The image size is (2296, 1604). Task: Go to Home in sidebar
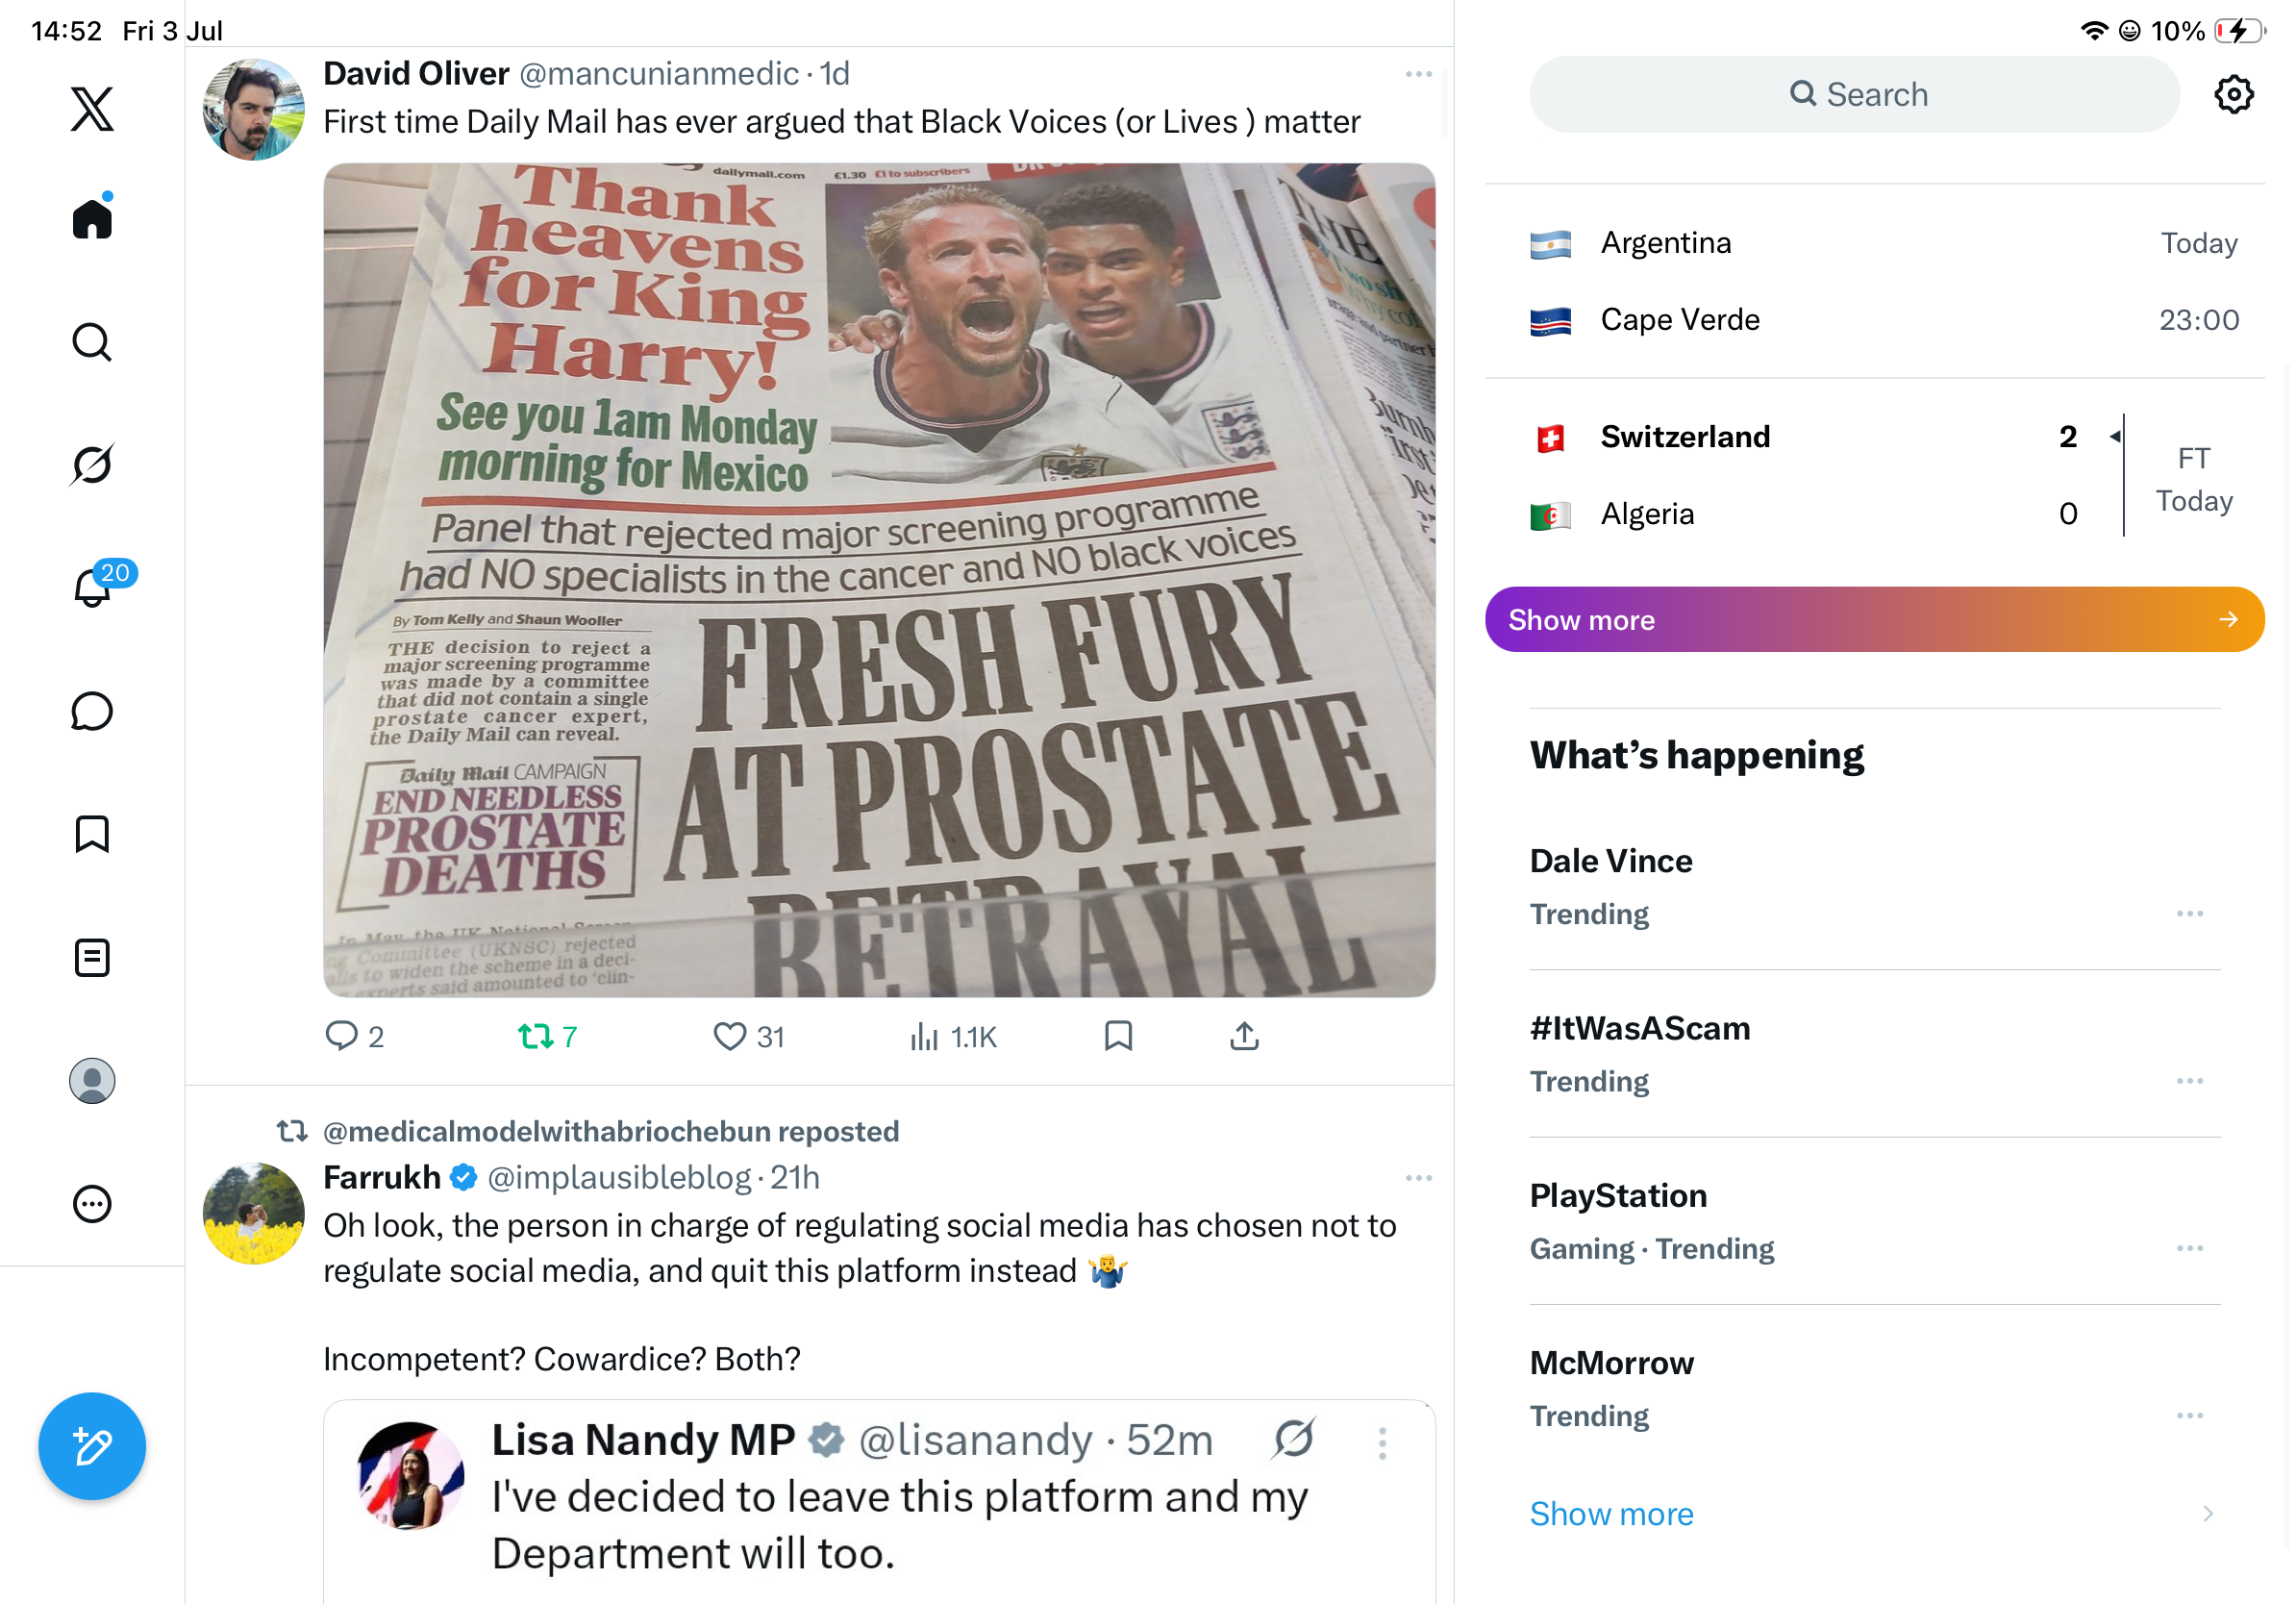(92, 217)
